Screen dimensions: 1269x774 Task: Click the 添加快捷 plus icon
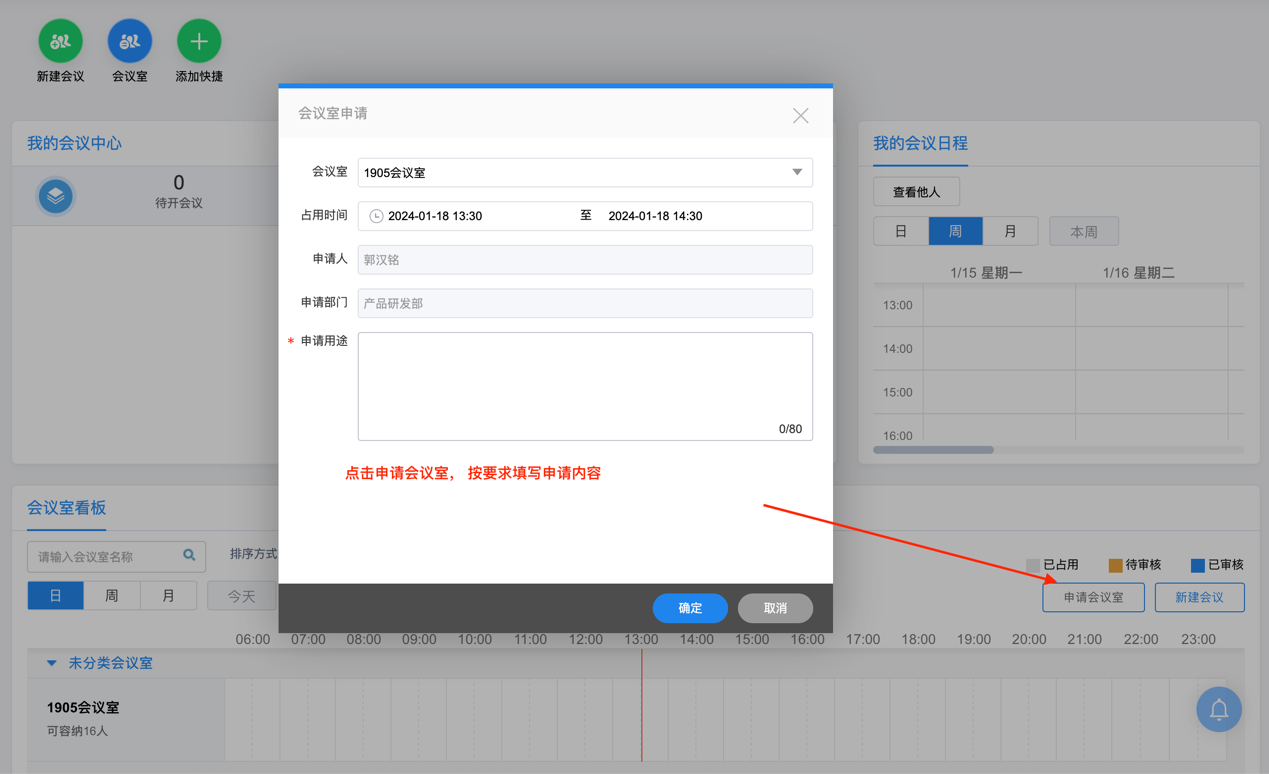pyautogui.click(x=199, y=42)
